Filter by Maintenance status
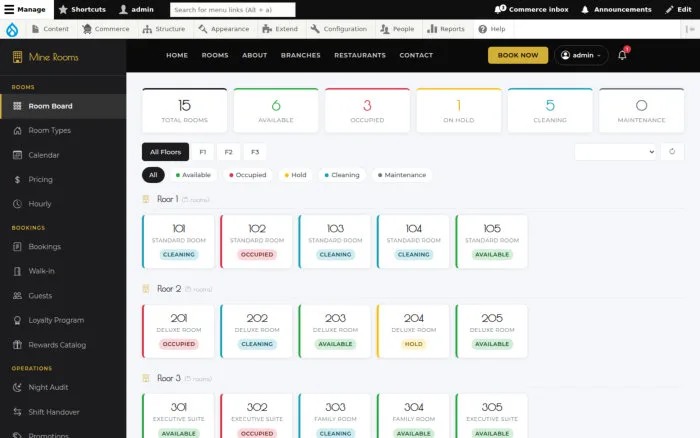Image resolution: width=700 pixels, height=438 pixels. point(402,175)
